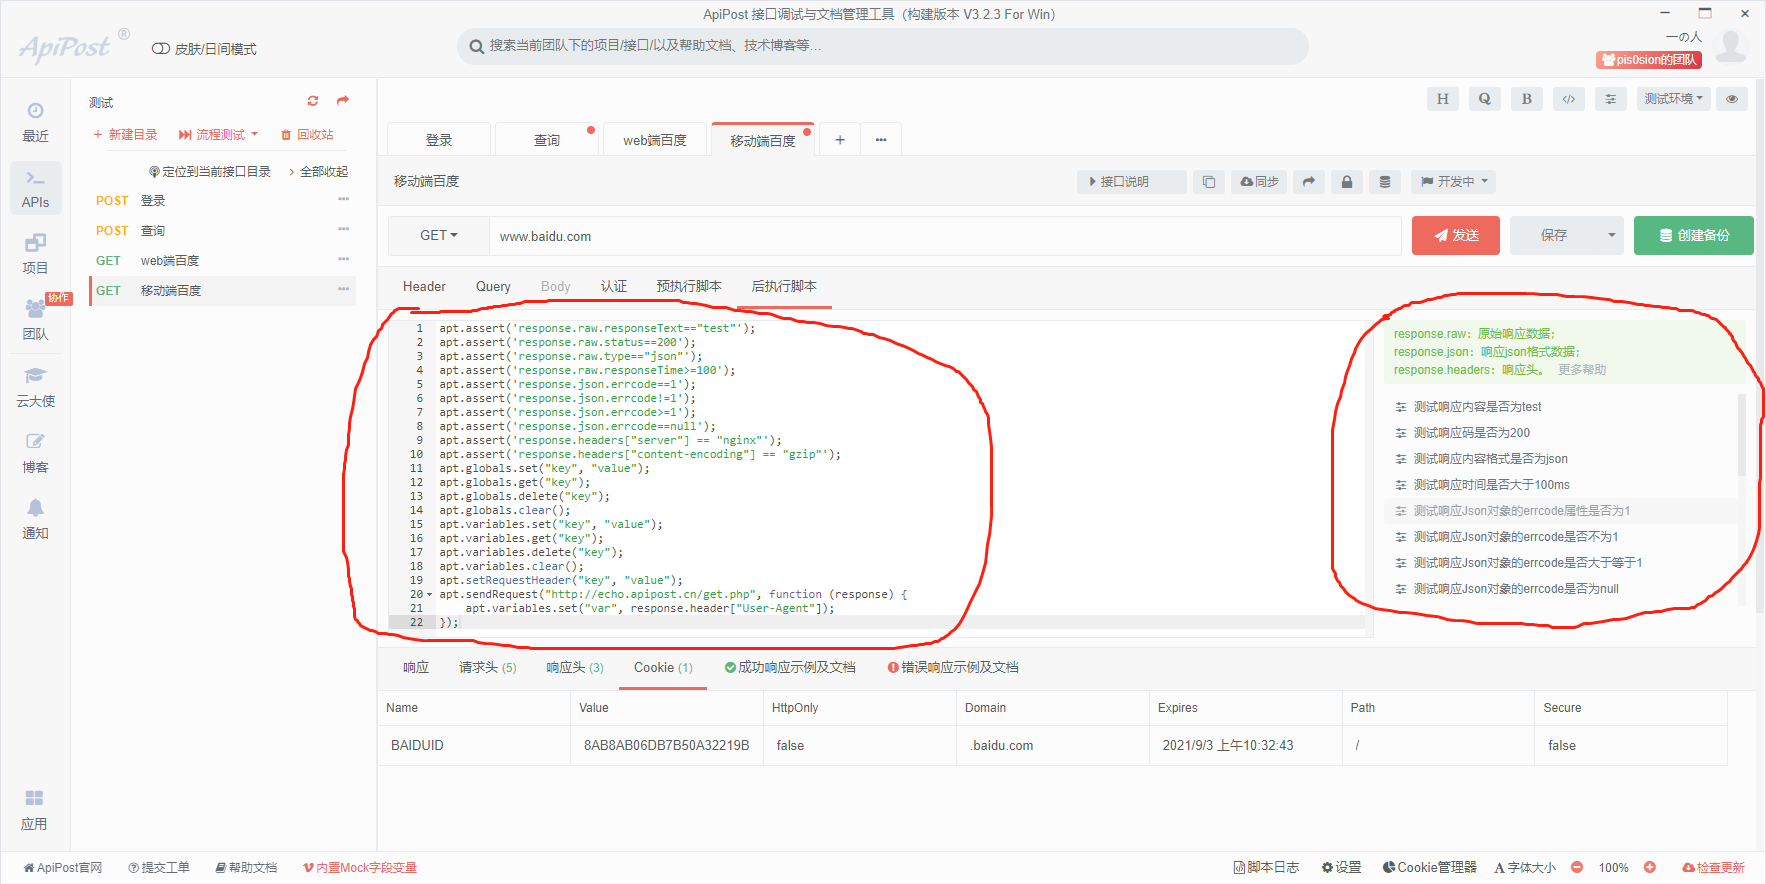1766x884 pixels.
Task: Open the Header parameters tab
Action: coord(424,287)
